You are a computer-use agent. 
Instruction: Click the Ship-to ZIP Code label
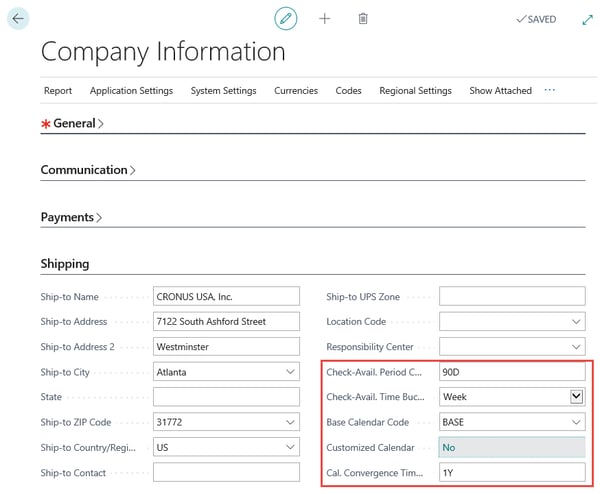coord(76,422)
